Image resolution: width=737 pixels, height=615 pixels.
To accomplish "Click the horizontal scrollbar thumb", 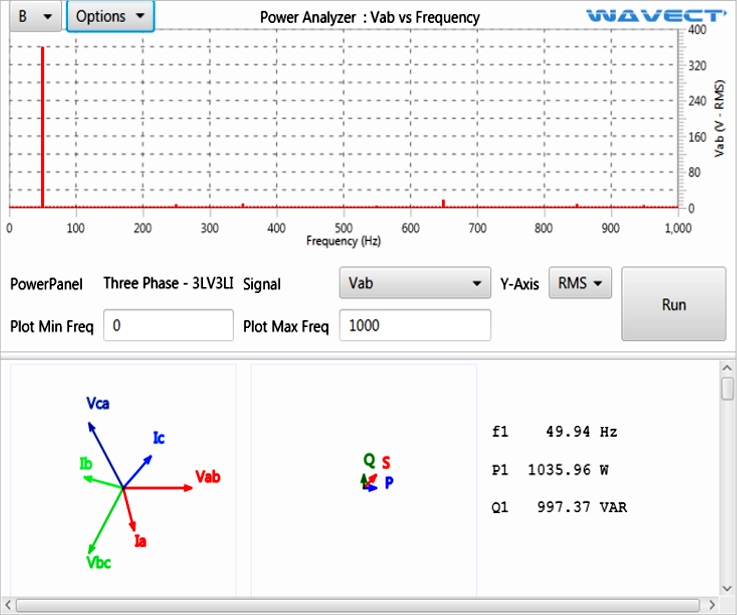I will tap(358, 605).
